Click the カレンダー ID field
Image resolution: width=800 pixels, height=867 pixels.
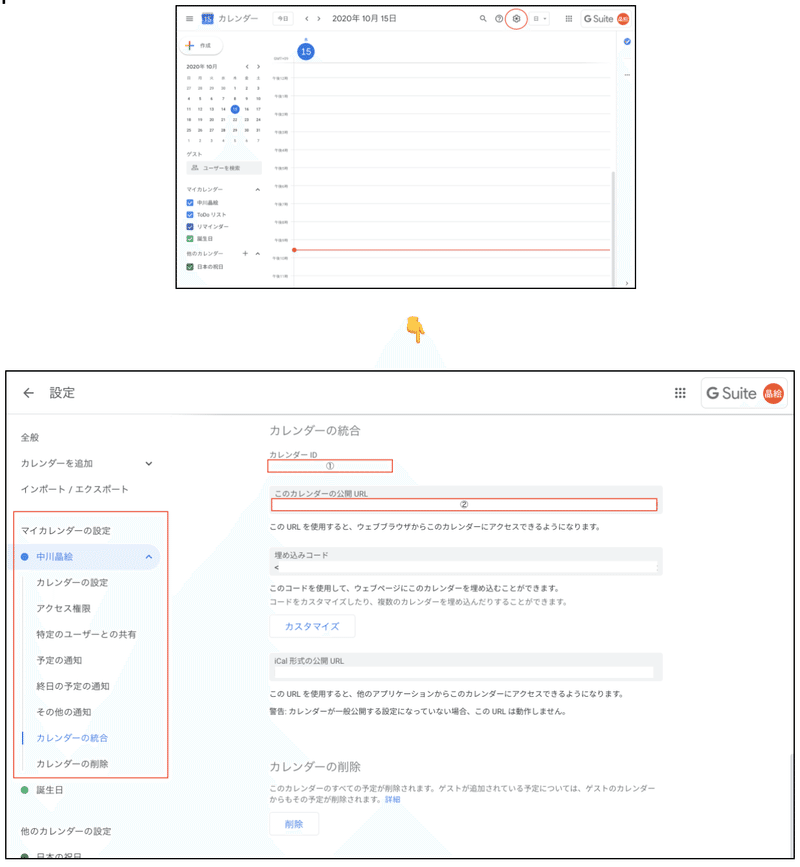pos(330,466)
